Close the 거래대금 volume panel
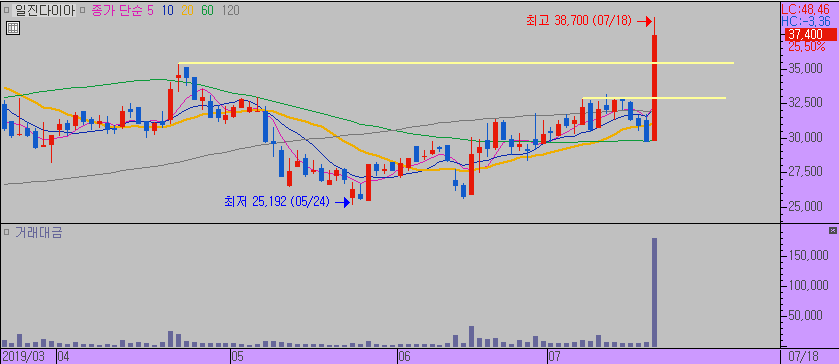 coord(833,230)
